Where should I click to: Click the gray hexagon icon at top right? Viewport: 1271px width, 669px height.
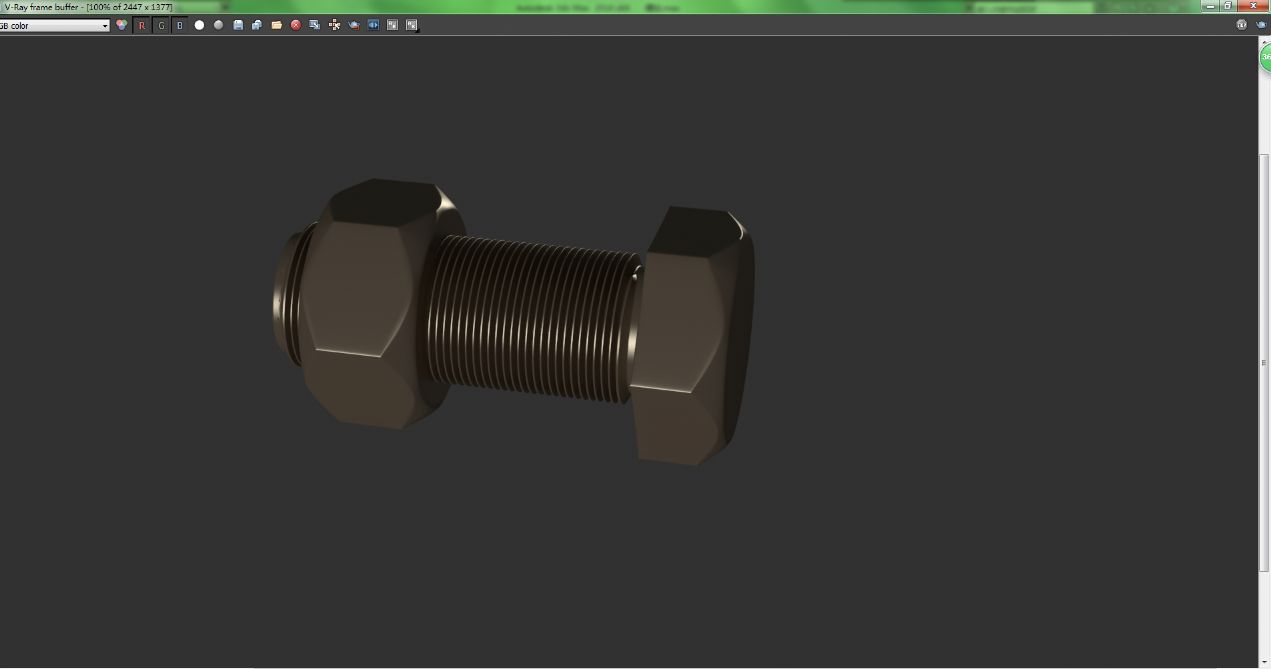coord(1242,25)
